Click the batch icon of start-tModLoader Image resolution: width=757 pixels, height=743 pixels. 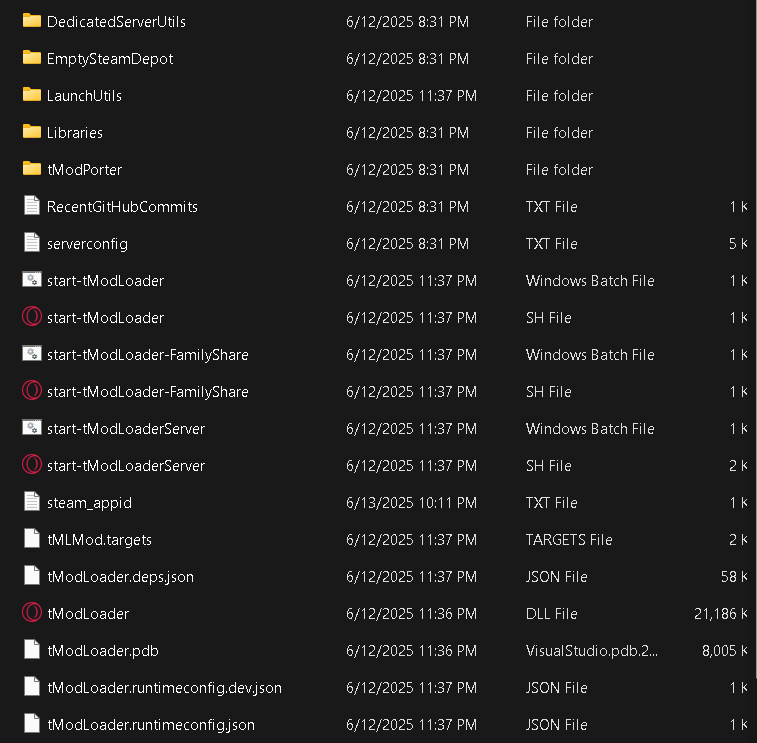32,280
